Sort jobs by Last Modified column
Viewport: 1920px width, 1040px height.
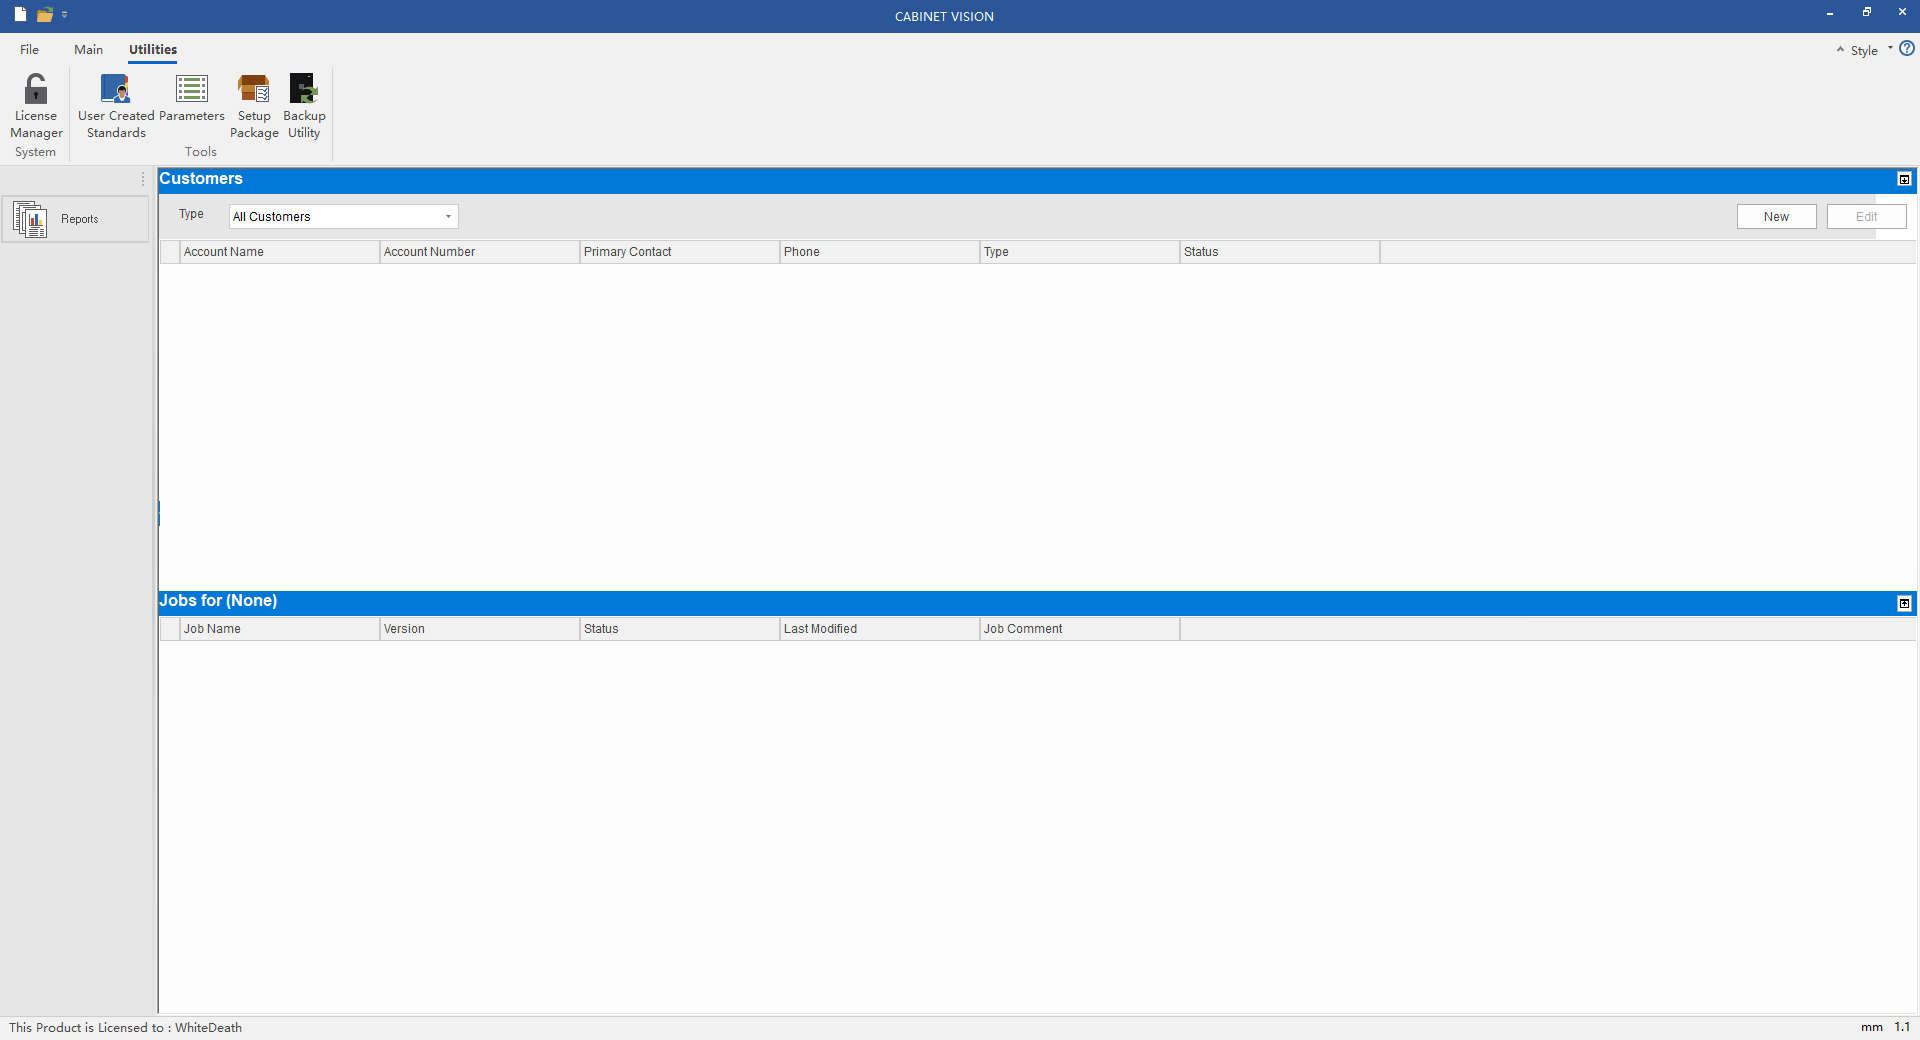pyautogui.click(x=880, y=629)
